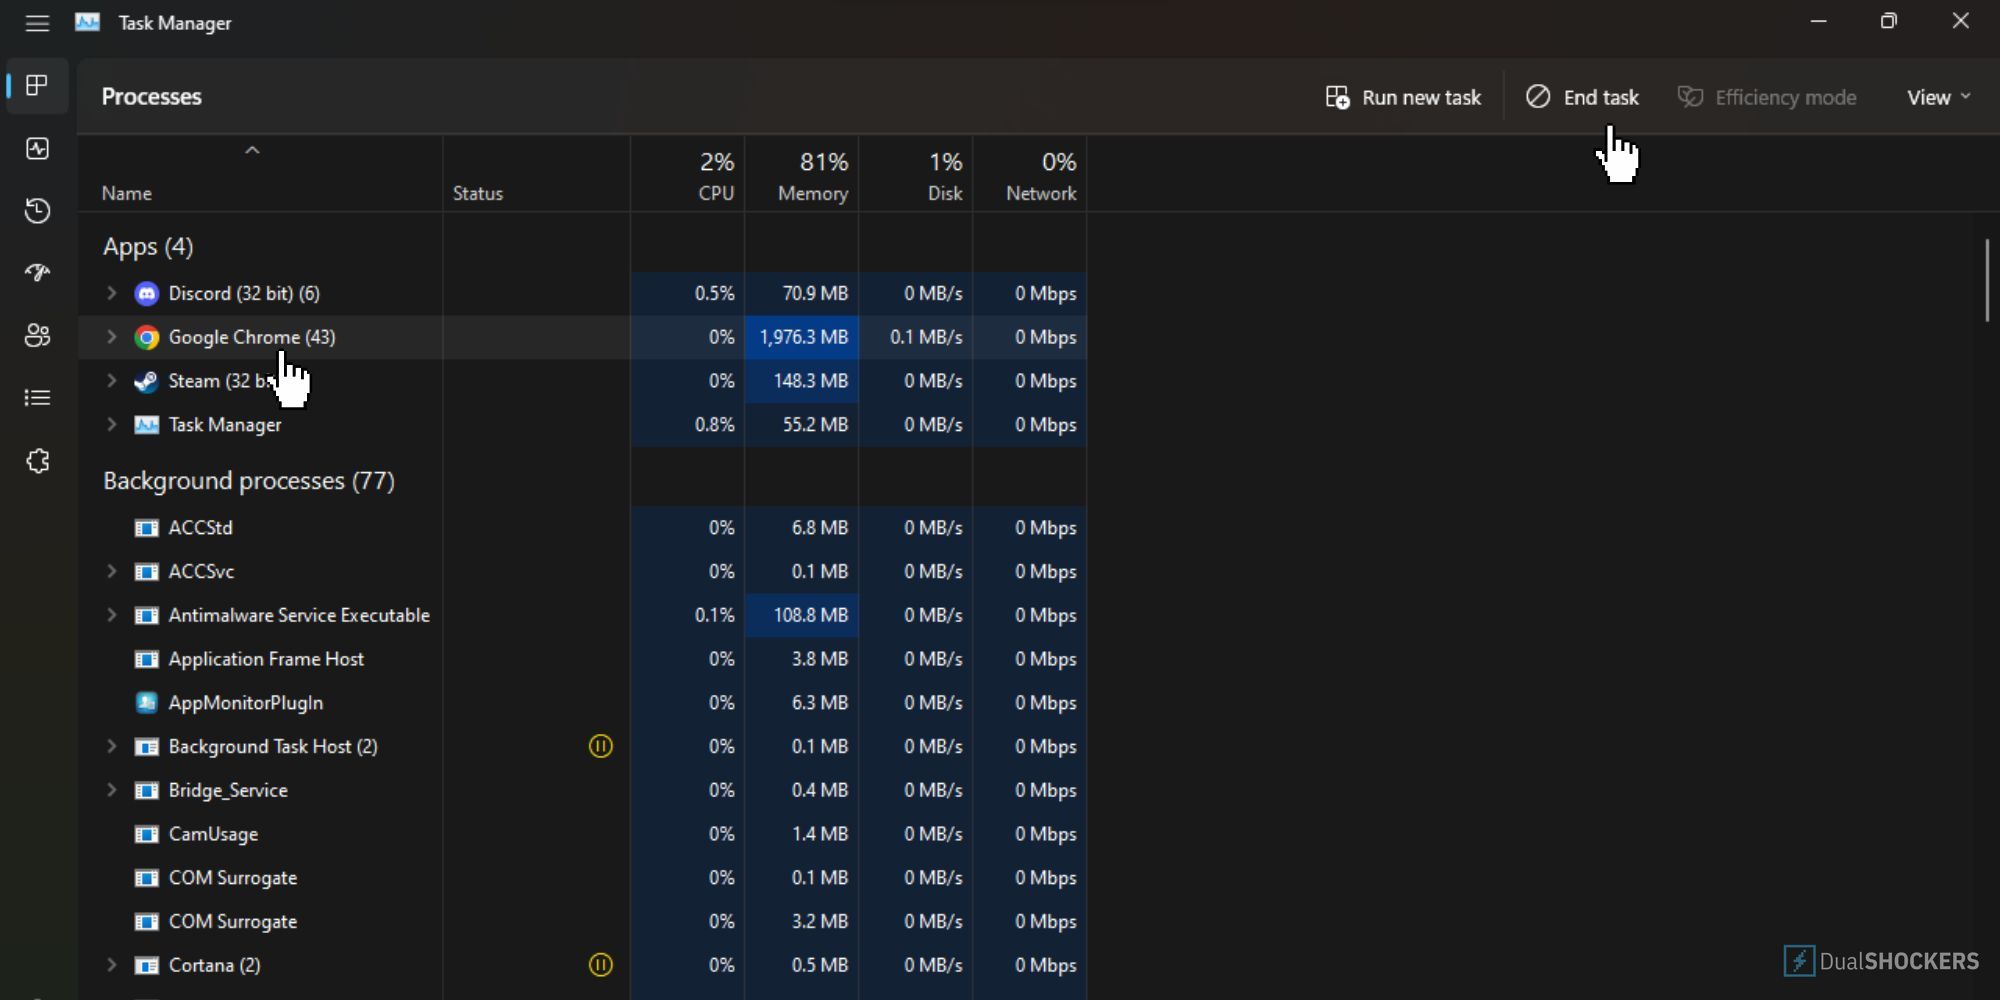Click the Run new task button
Viewport: 2000px width, 1000px height.
pyautogui.click(x=1403, y=97)
